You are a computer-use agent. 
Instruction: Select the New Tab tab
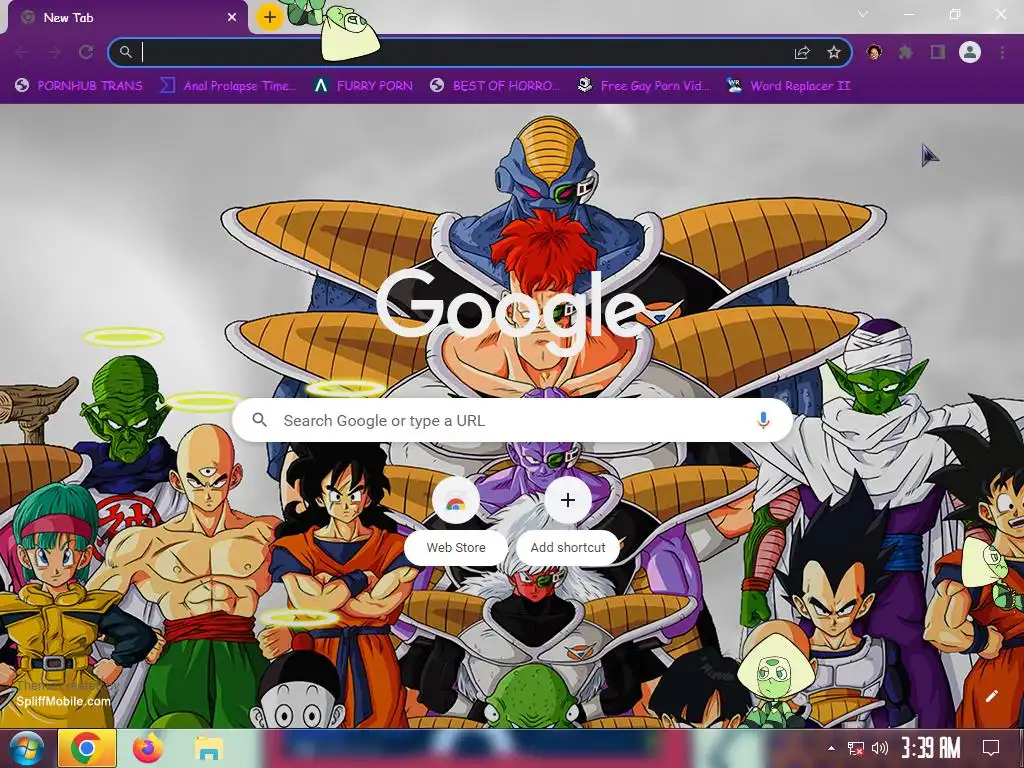click(127, 18)
